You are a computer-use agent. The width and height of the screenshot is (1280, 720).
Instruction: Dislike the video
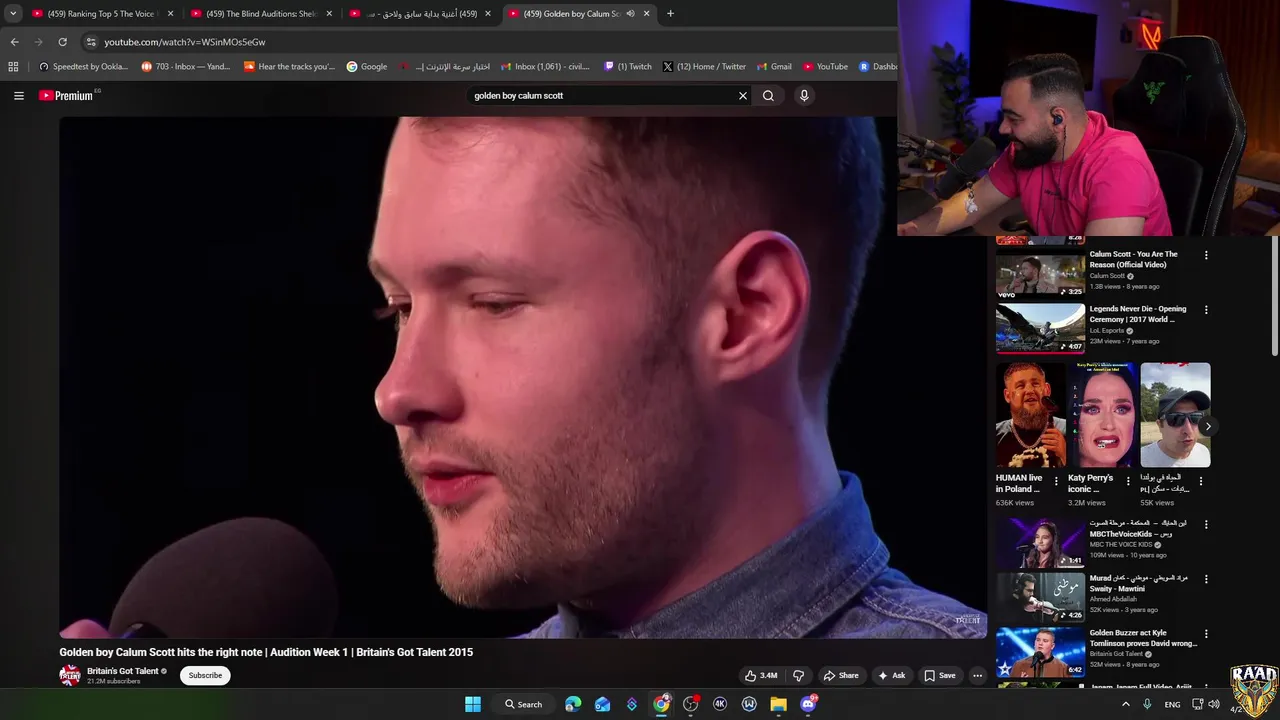tap(798, 676)
